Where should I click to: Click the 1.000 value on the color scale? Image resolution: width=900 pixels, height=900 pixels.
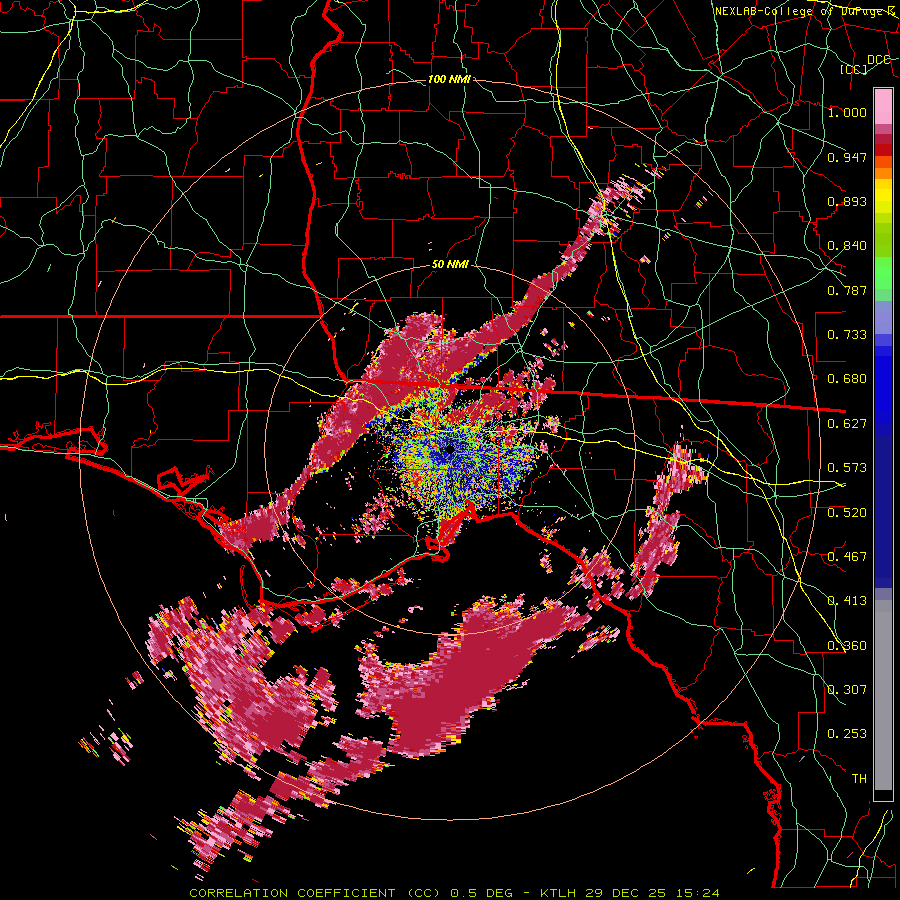847,112
